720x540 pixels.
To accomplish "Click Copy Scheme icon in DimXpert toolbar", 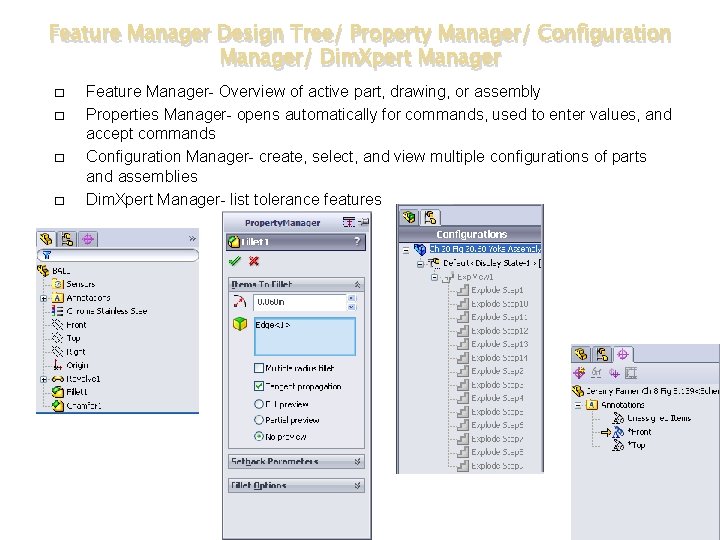I will coord(614,373).
